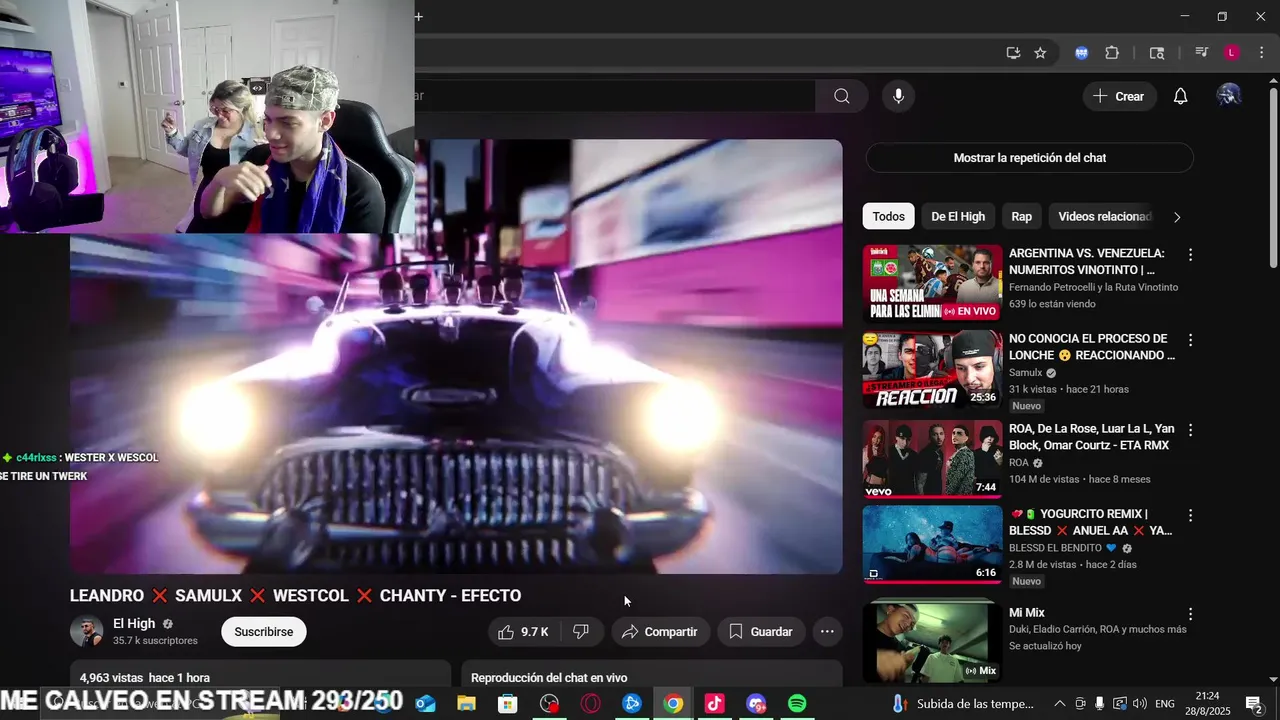Share the video via Compartir
1280x720 pixels.
coord(660,632)
